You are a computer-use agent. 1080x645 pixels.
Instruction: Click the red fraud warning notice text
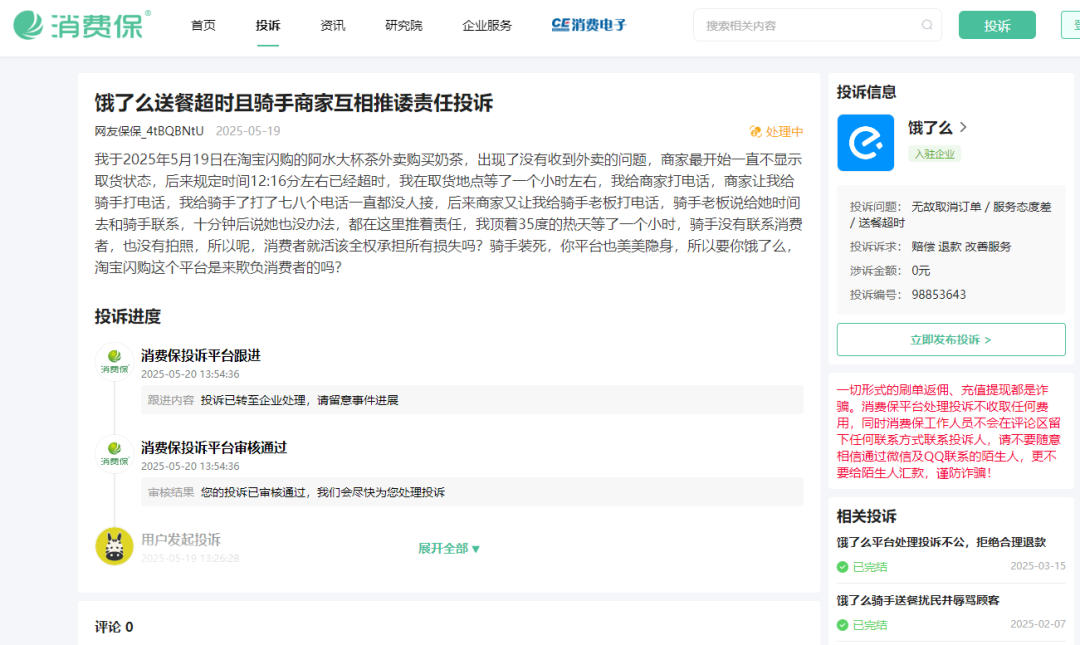pos(948,431)
